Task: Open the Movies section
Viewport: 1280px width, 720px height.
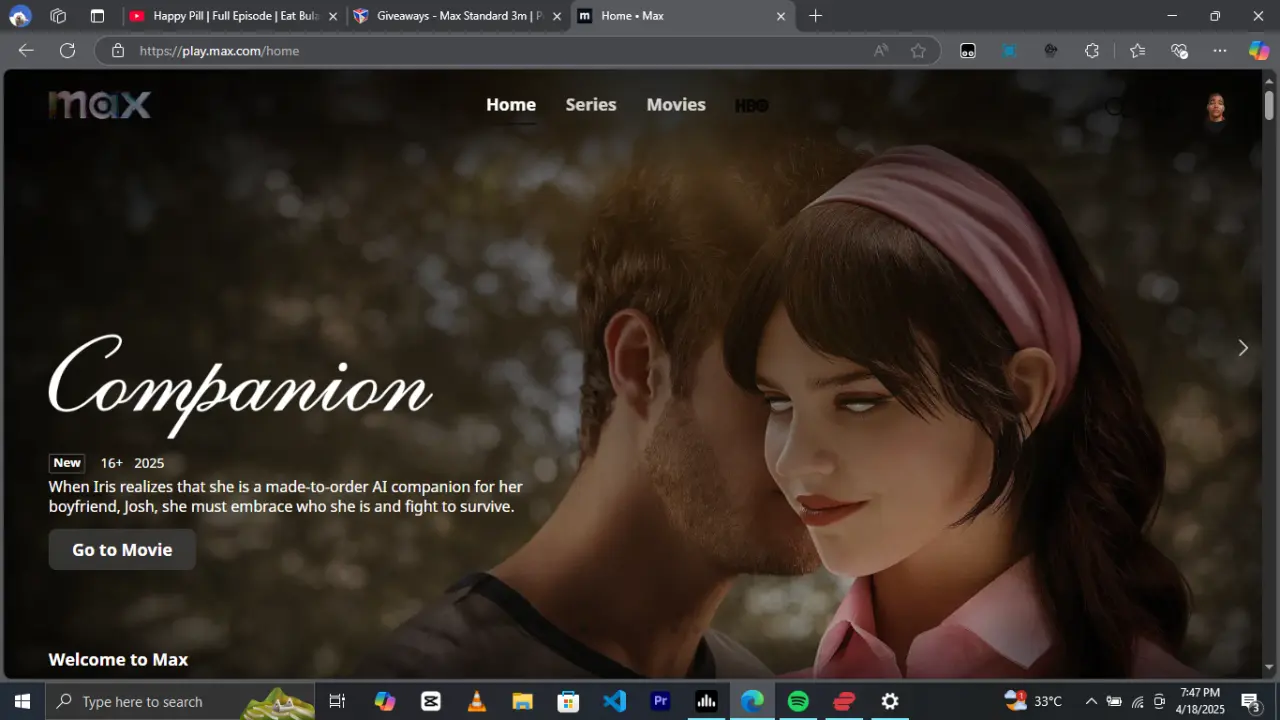Action: 676,105
